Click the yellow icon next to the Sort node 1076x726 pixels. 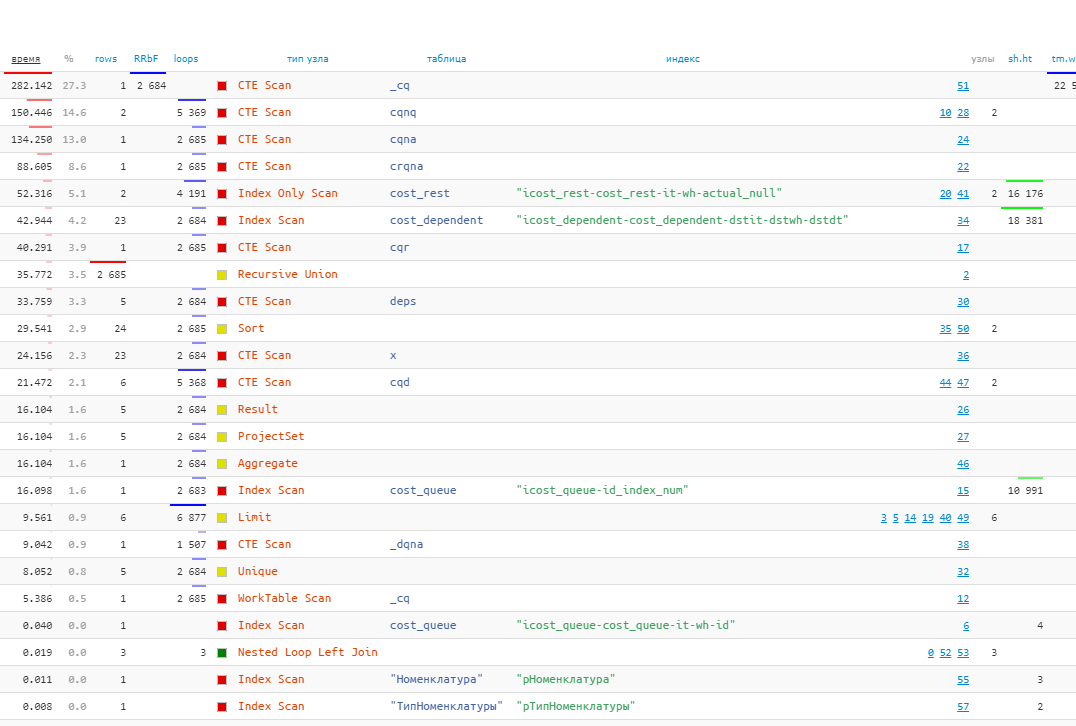click(222, 328)
